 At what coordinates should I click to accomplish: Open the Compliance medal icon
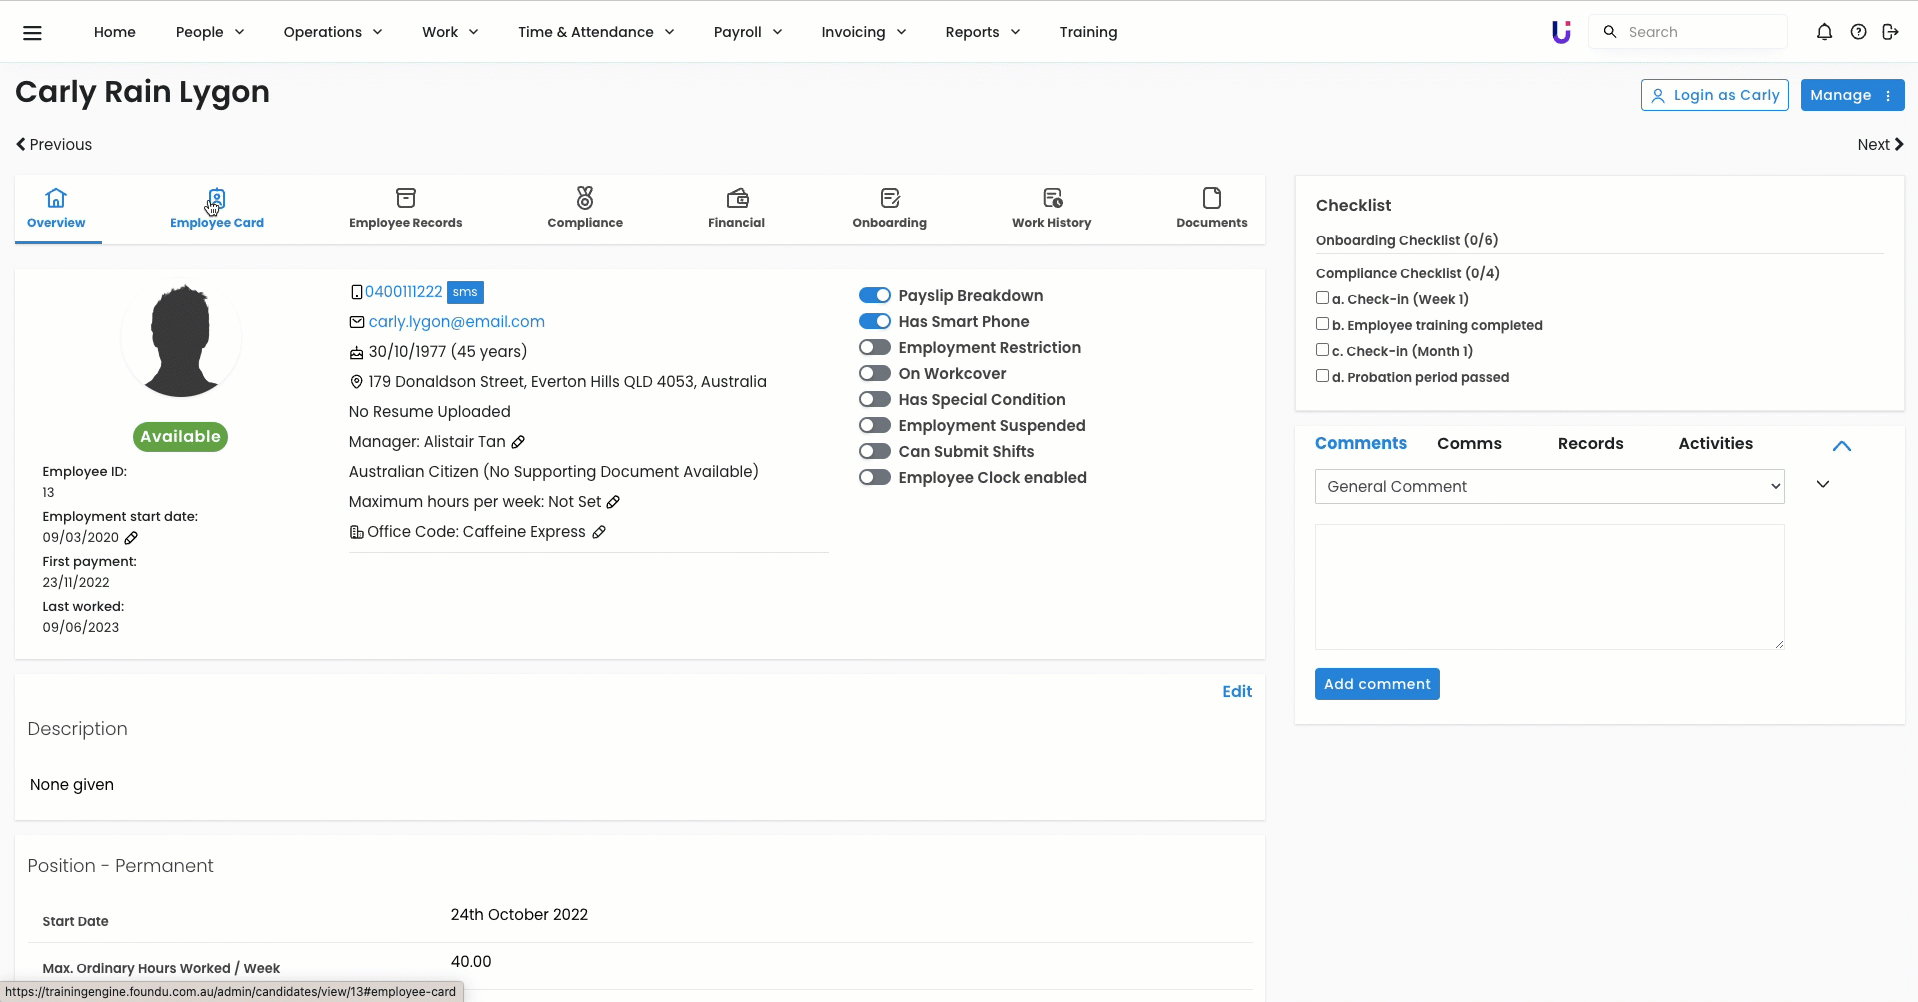[x=585, y=198]
